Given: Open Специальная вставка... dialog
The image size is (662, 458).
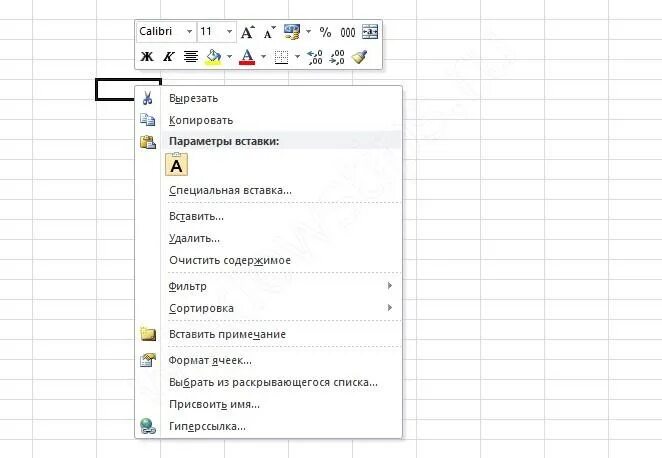Looking at the screenshot, I should (x=268, y=190).
